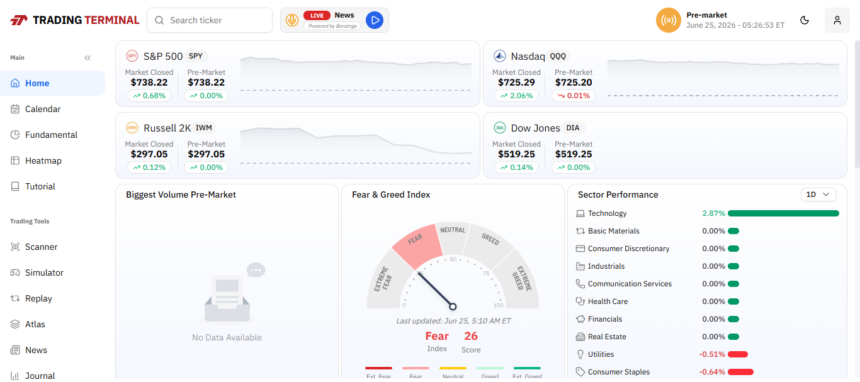Toggle dark mode moon icon

[x=805, y=20]
